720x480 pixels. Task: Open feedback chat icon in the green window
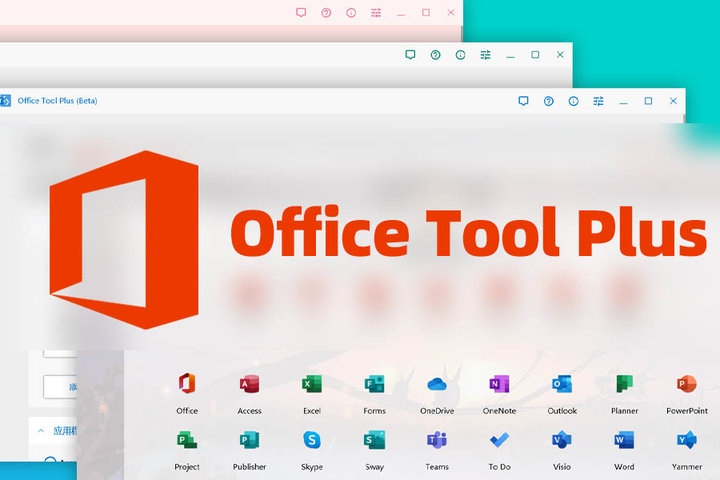coord(410,55)
